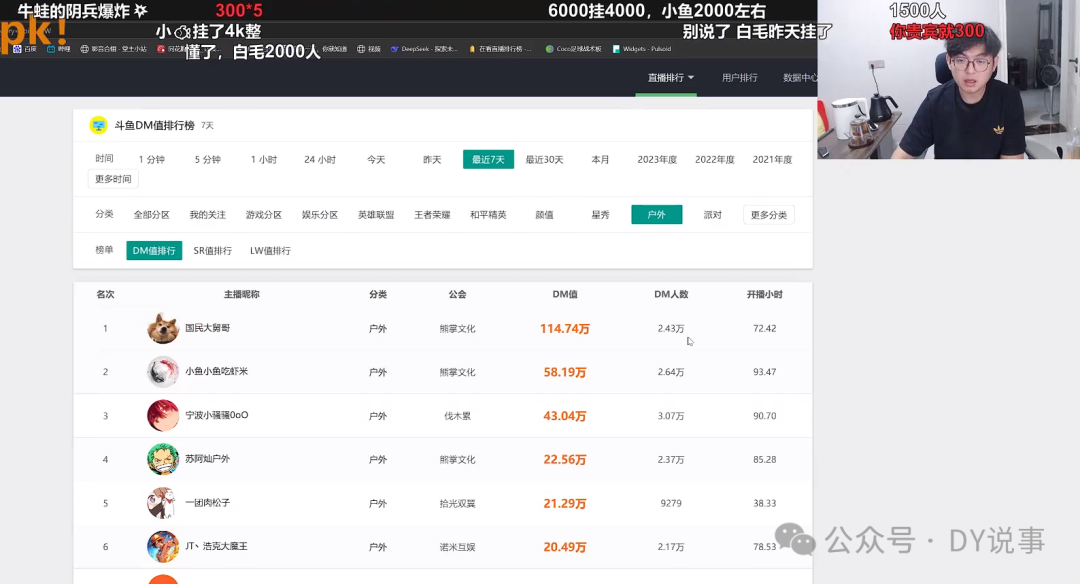Click the 114.74万 DM value
1080x584 pixels.
565,329
